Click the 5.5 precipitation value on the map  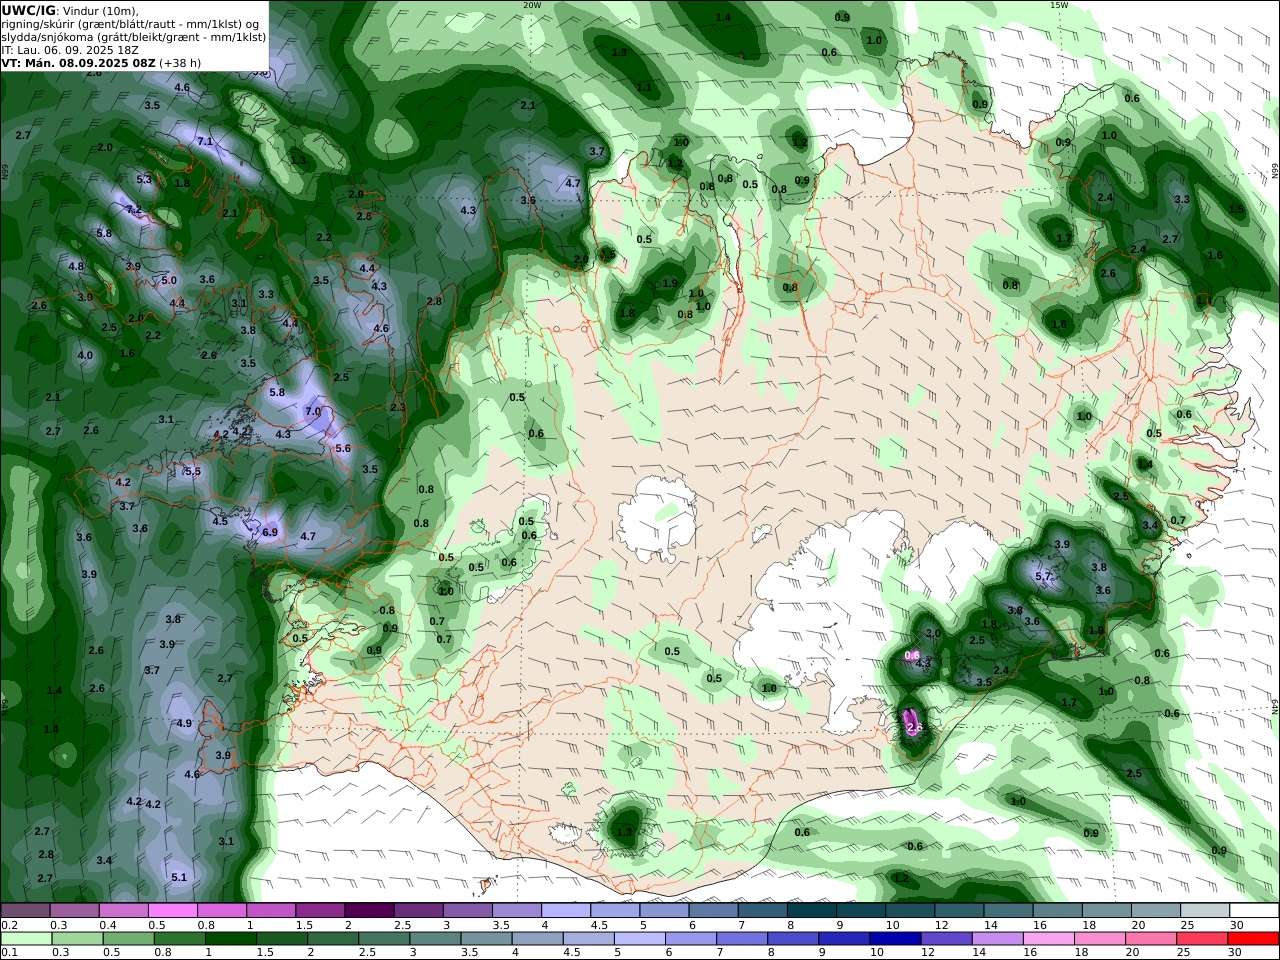[x=193, y=471]
